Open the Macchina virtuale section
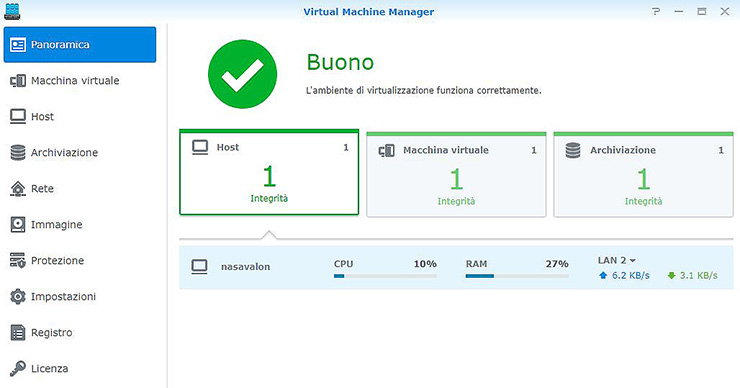The height and width of the screenshot is (388, 740). (x=80, y=81)
